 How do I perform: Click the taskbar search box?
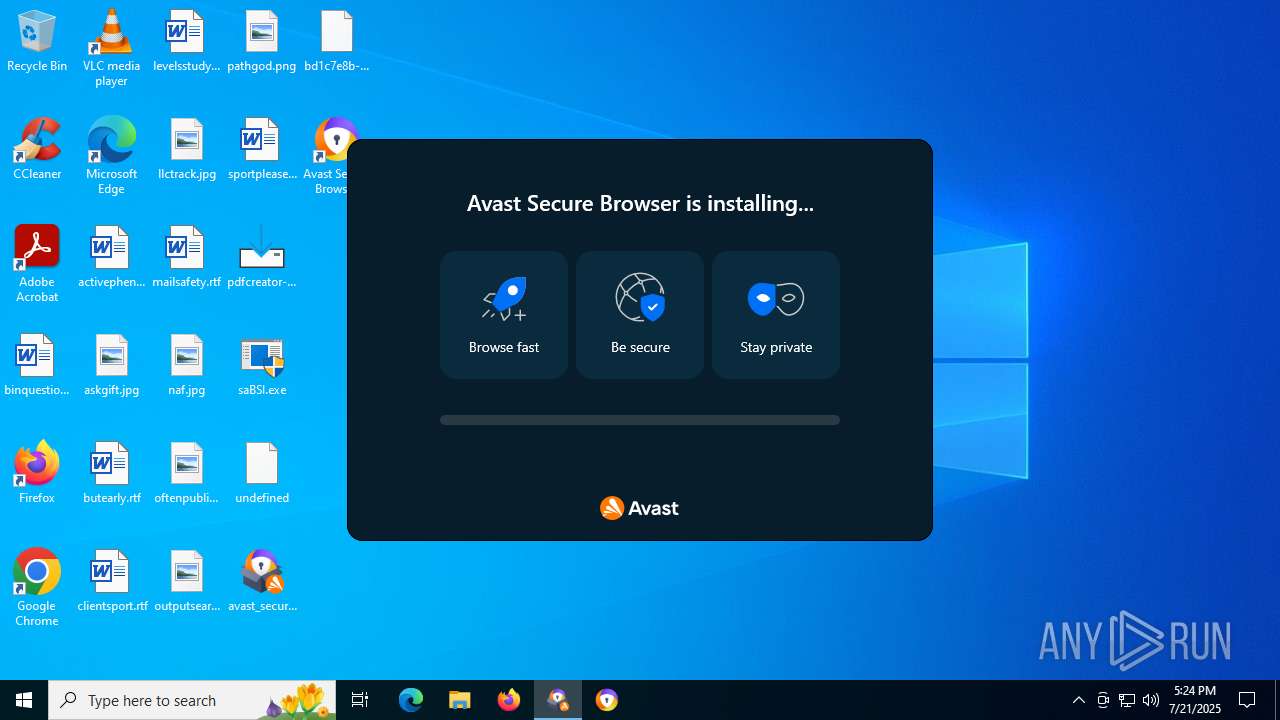pos(192,700)
